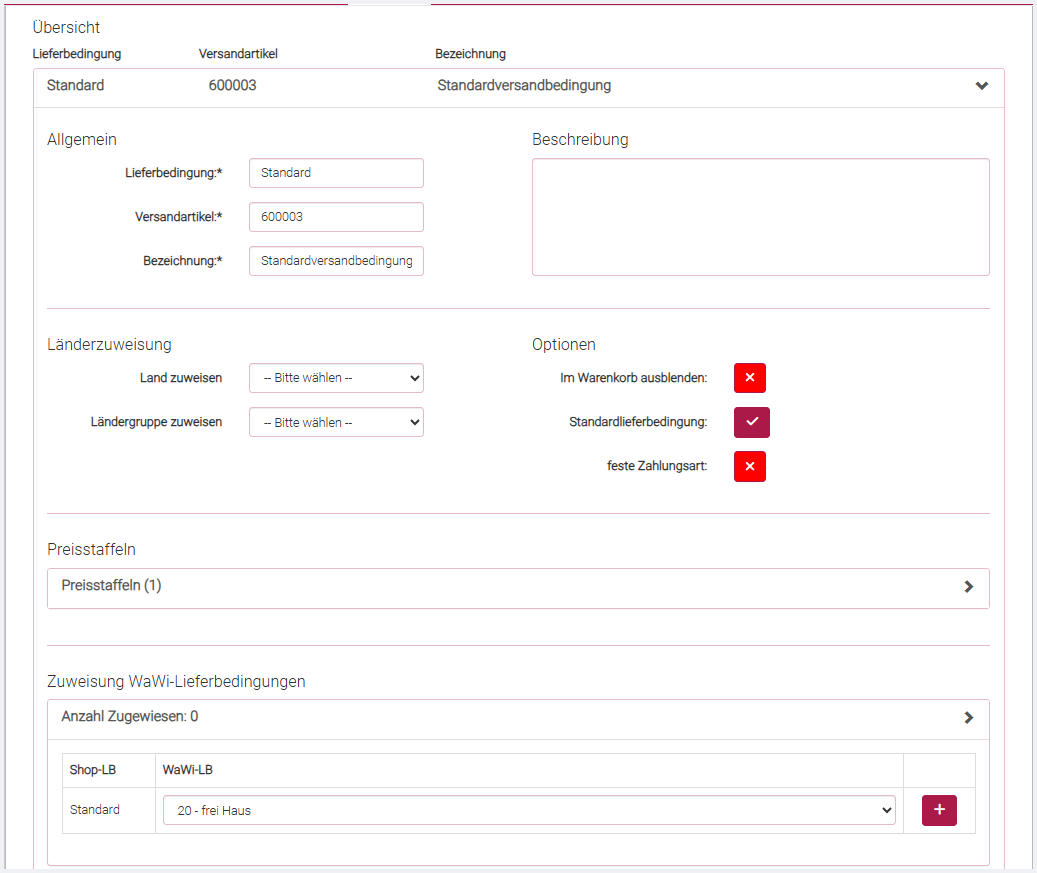Click chevron beside Anzahl Zugewiesen

[968, 717]
